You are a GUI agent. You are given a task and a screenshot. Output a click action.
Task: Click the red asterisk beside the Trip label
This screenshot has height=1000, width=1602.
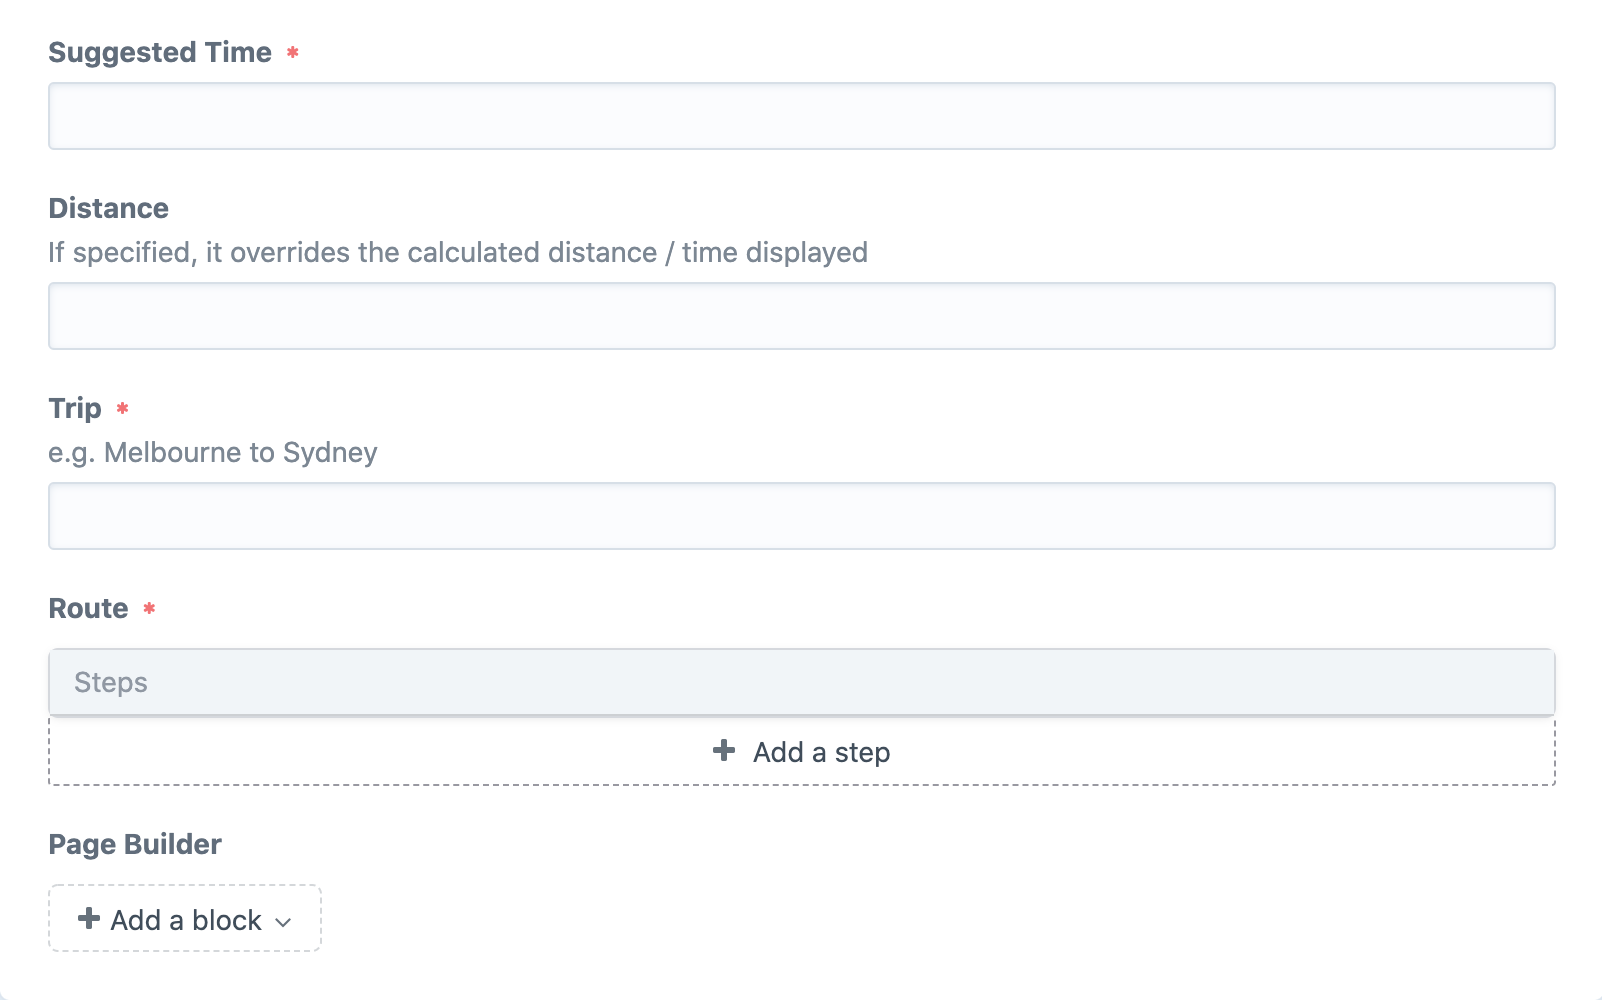[x=122, y=408]
